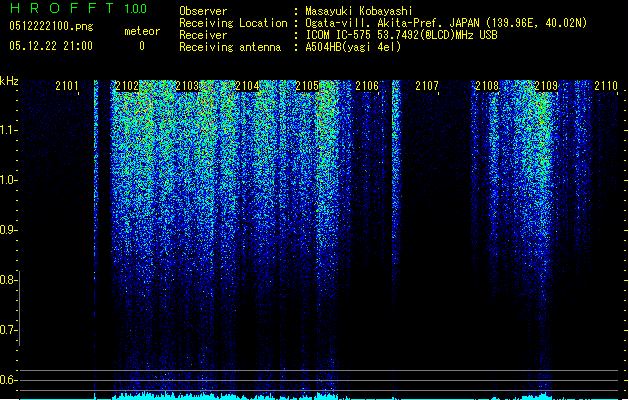Click the meteor label

pyautogui.click(x=142, y=31)
